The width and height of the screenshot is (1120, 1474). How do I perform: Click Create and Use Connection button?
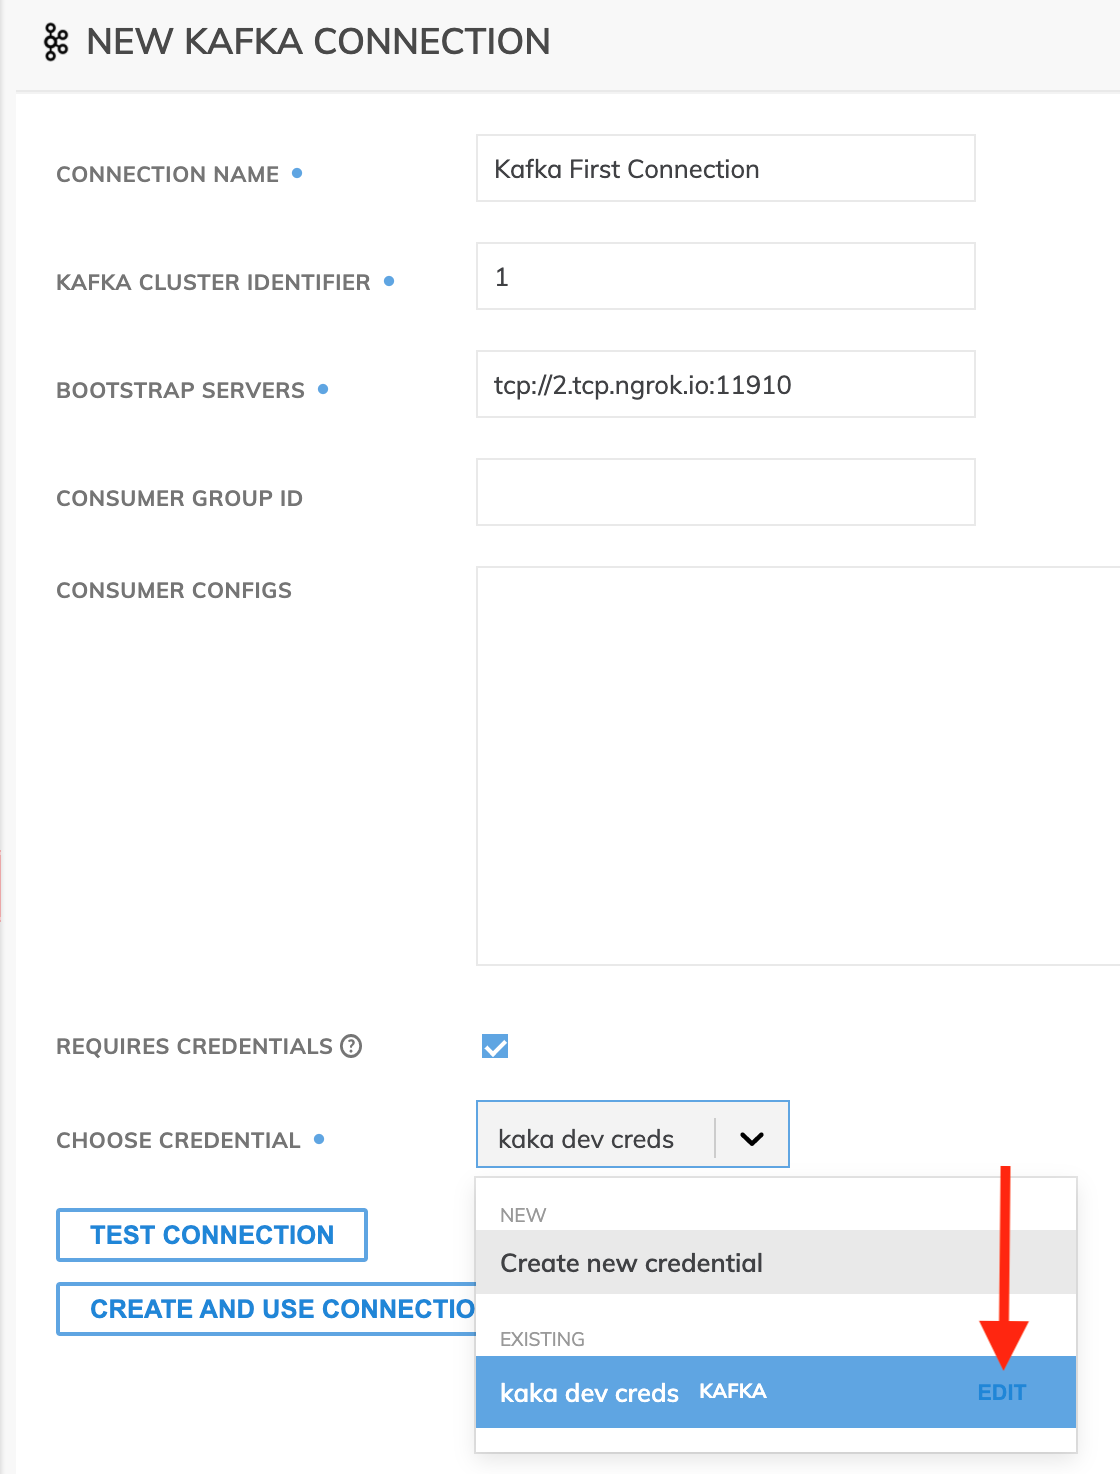(x=267, y=1309)
